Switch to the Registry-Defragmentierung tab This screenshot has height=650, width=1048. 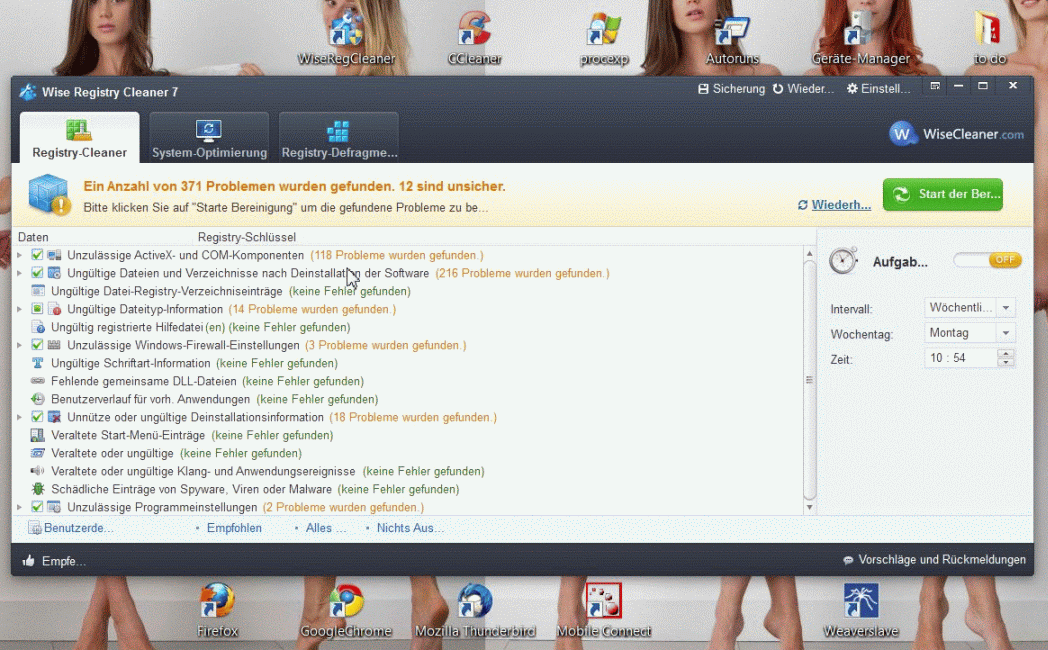tap(339, 138)
